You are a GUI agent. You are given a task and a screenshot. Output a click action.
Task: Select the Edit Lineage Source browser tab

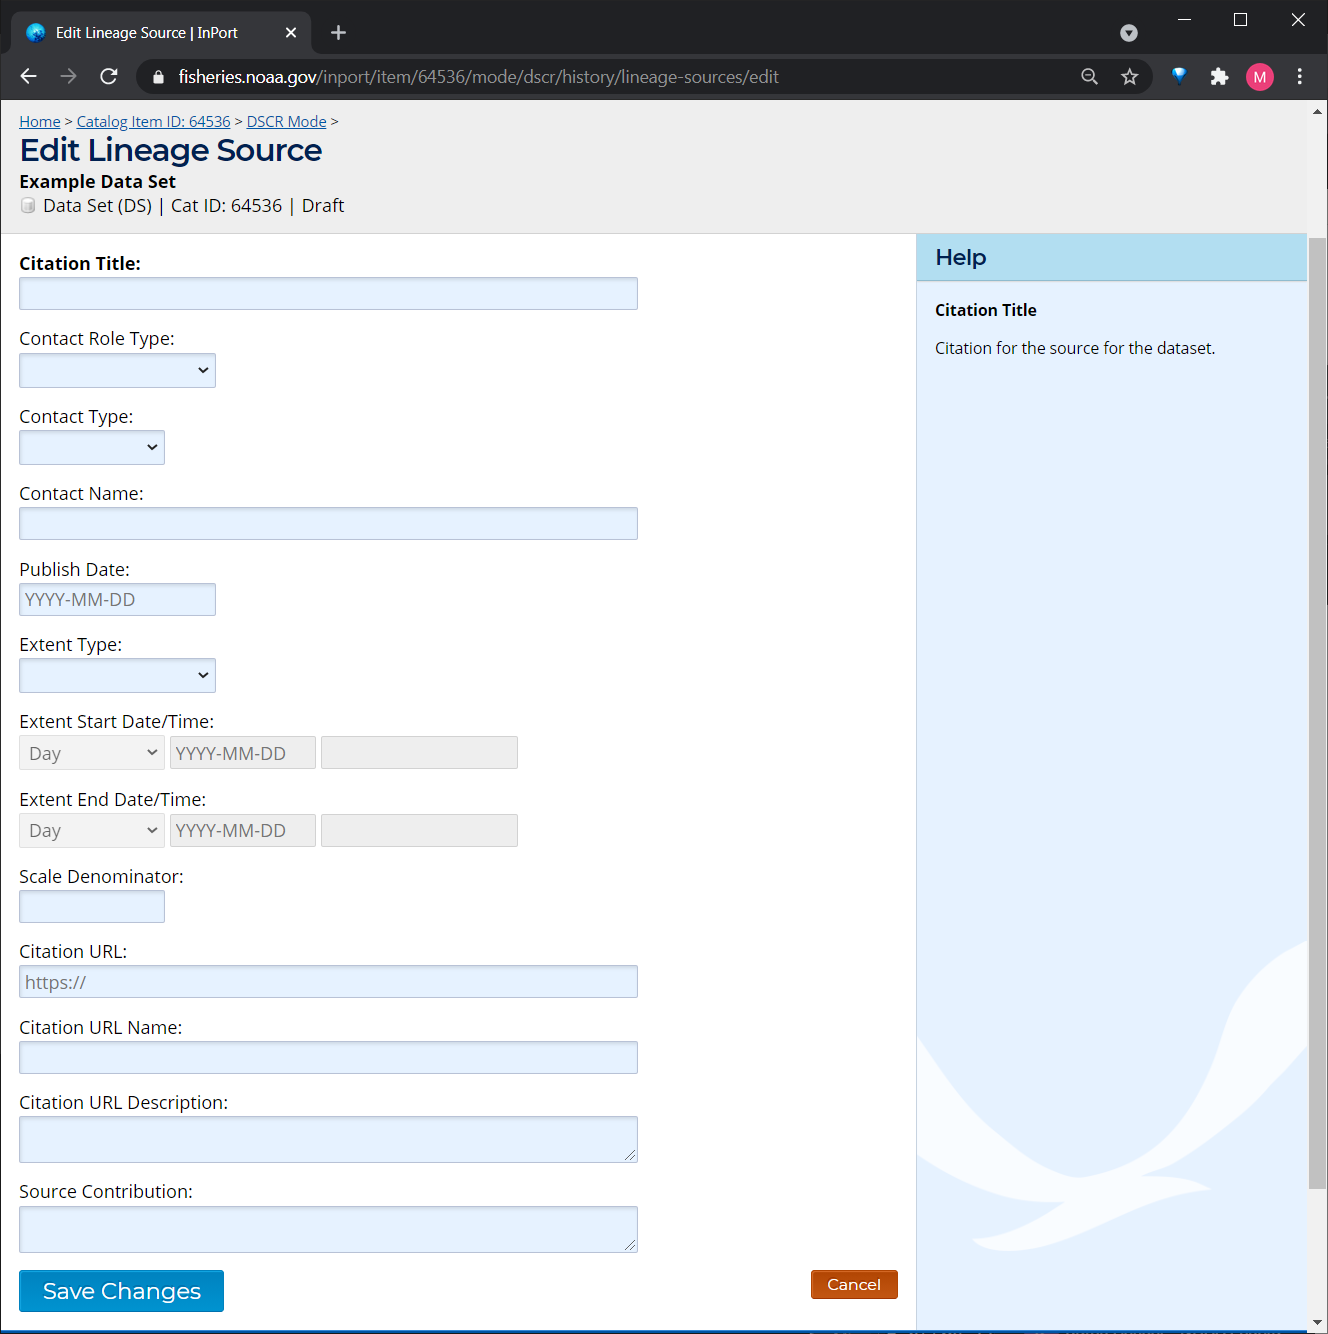[161, 33]
